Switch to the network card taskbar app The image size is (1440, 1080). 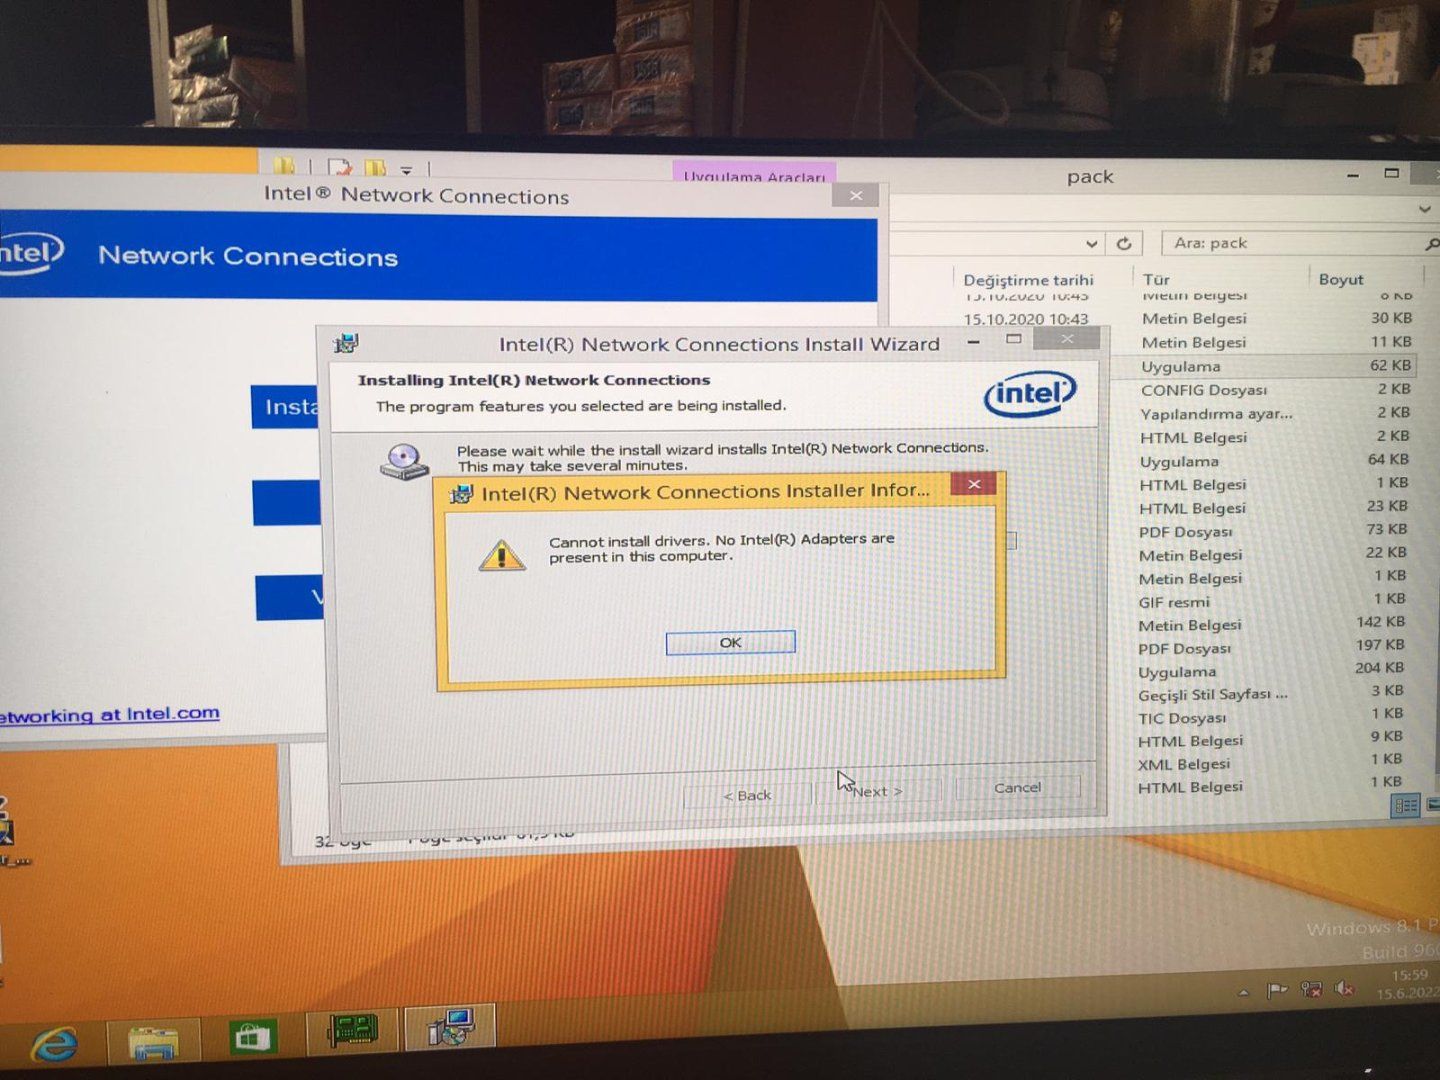[354, 1031]
